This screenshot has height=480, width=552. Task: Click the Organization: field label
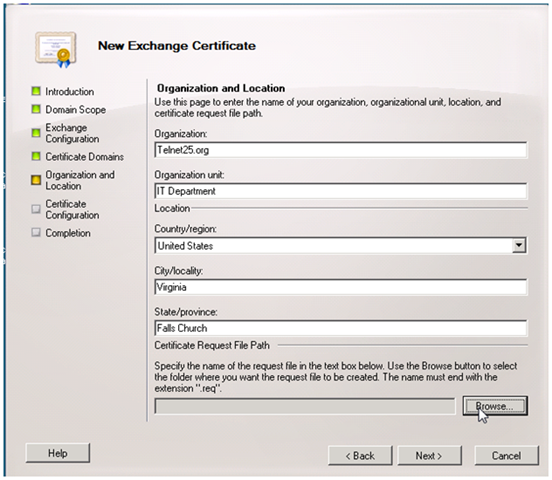coord(181,134)
